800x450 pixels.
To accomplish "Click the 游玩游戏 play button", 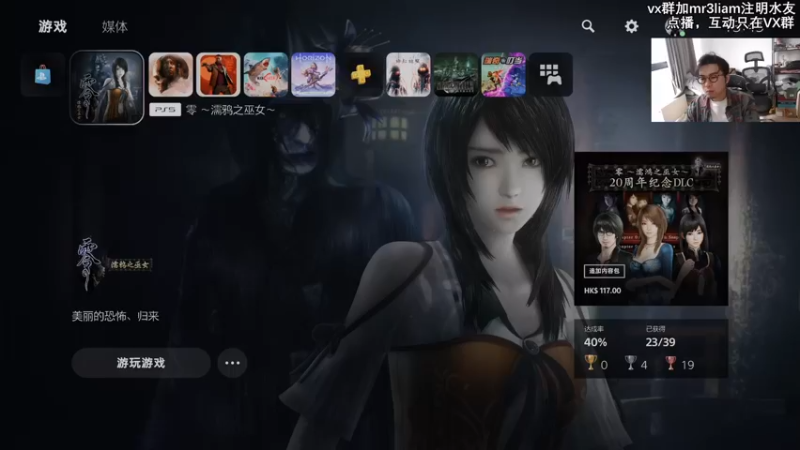I will click(141, 363).
